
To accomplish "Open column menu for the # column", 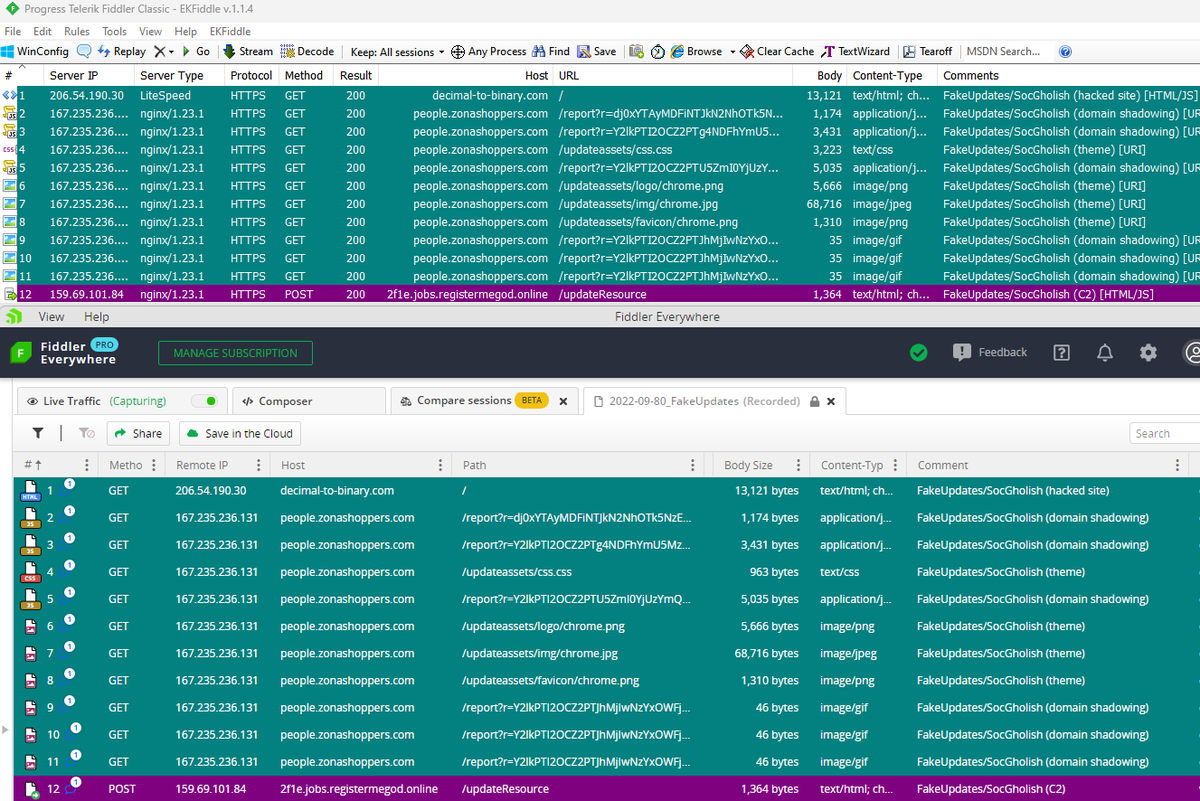I will 87,465.
